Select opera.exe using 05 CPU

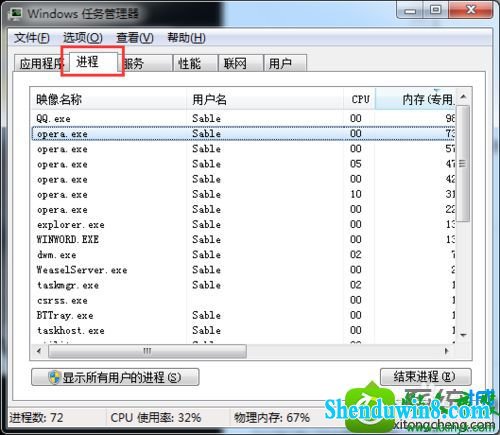click(243, 164)
